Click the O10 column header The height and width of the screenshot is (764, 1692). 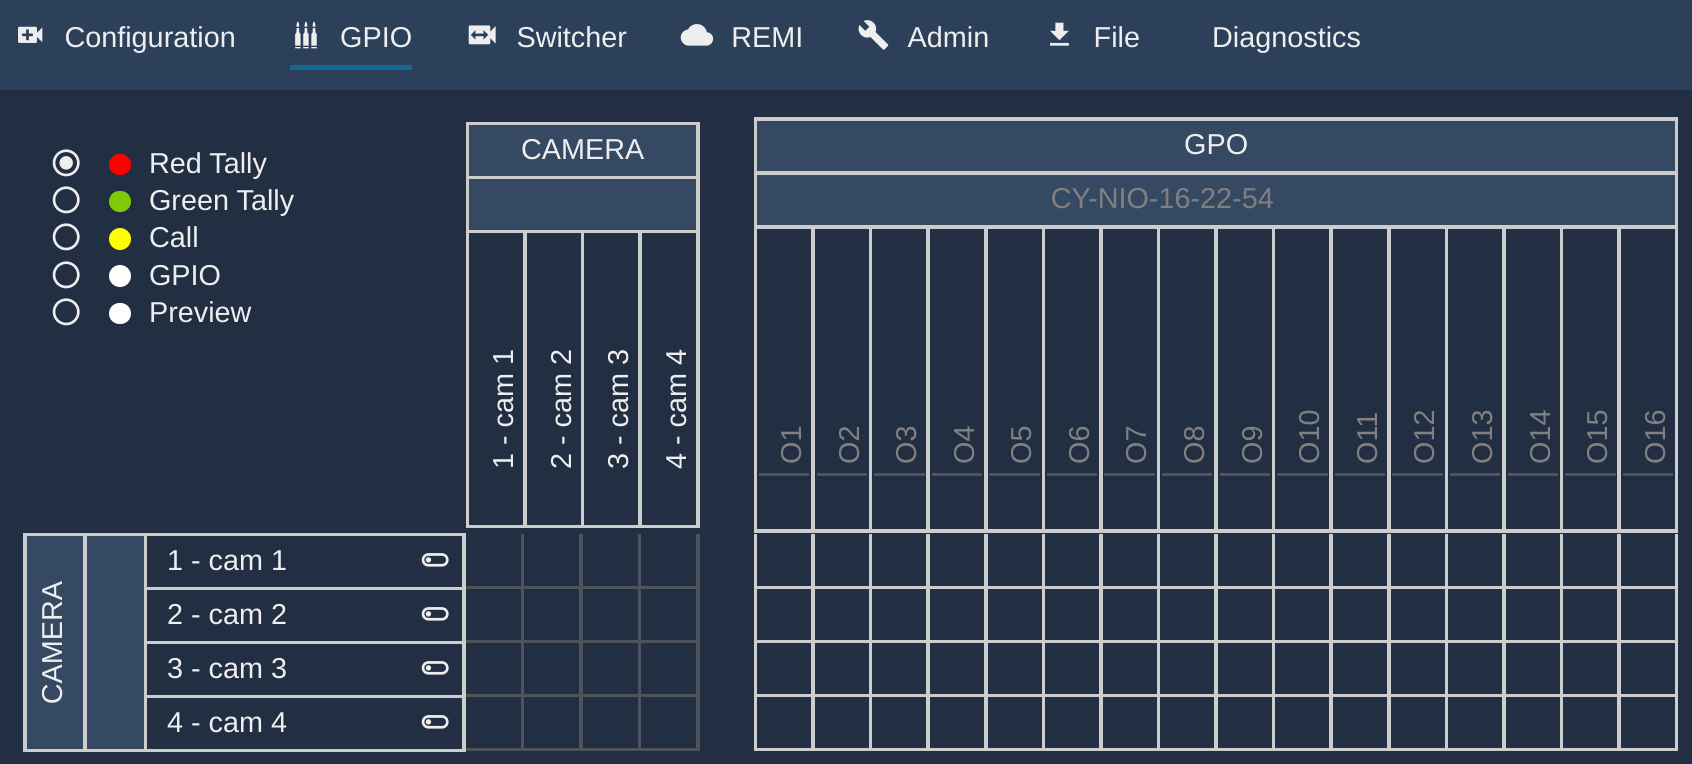coord(1303,379)
